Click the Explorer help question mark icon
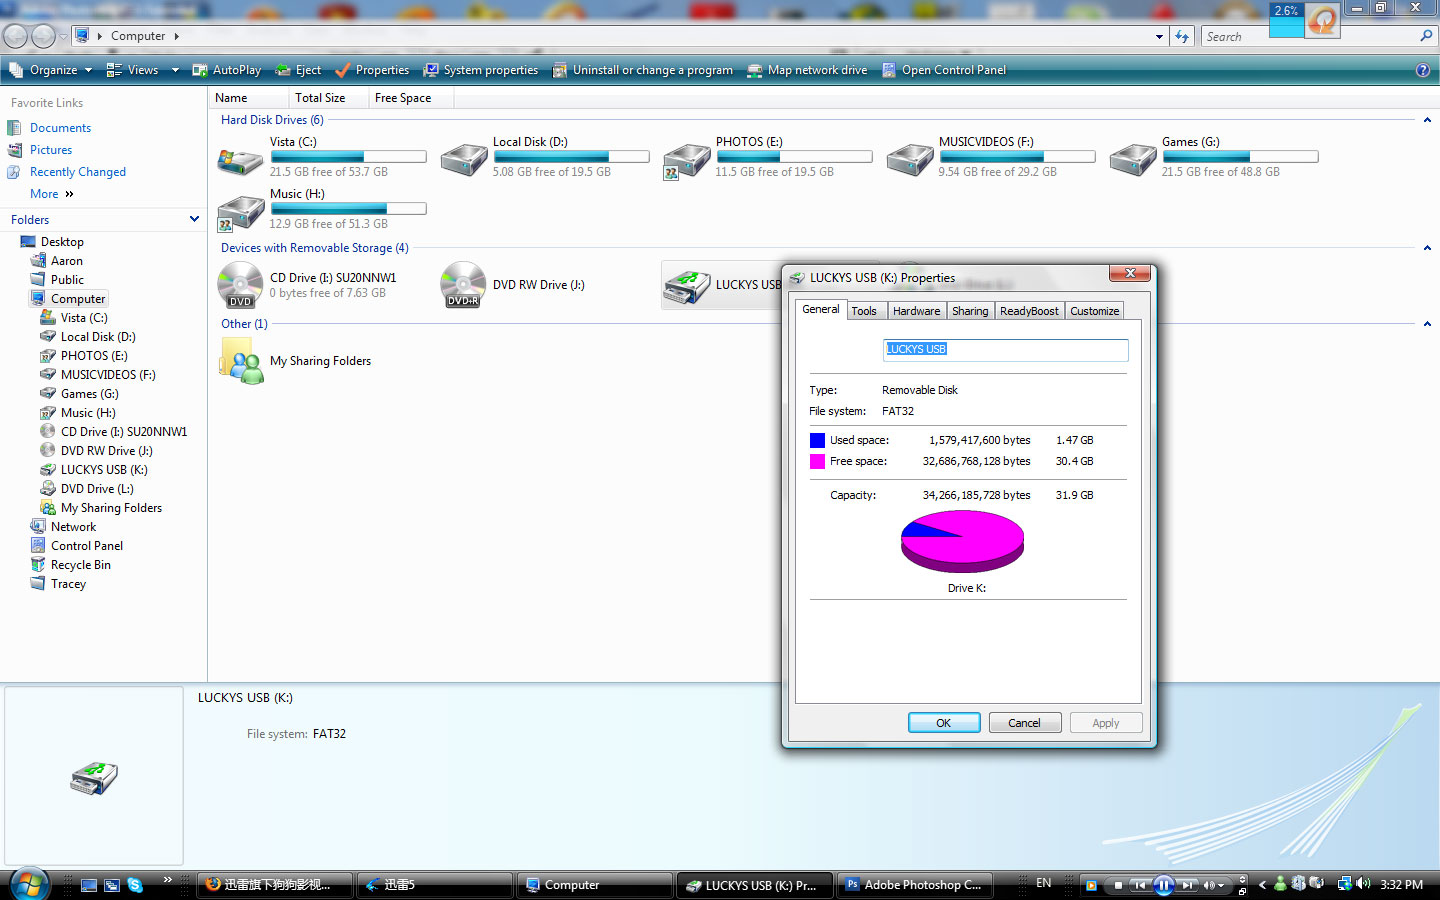 coord(1423,70)
